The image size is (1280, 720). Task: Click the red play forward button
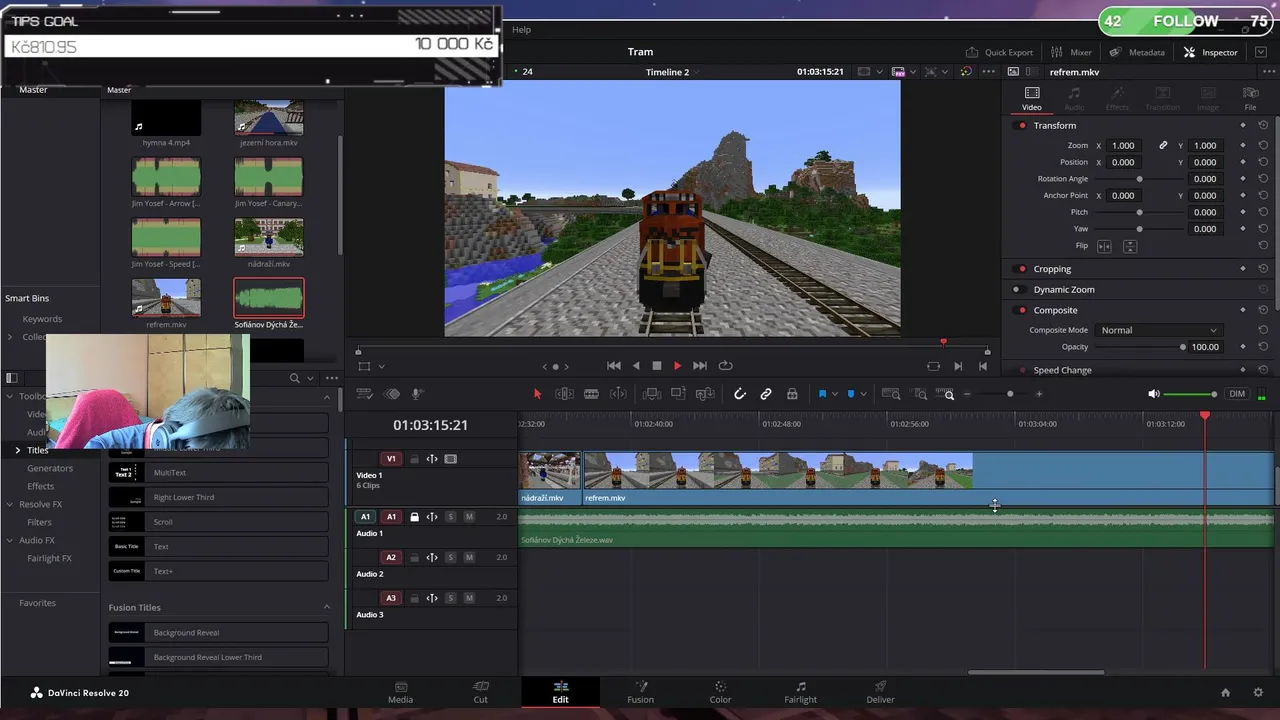pos(678,366)
